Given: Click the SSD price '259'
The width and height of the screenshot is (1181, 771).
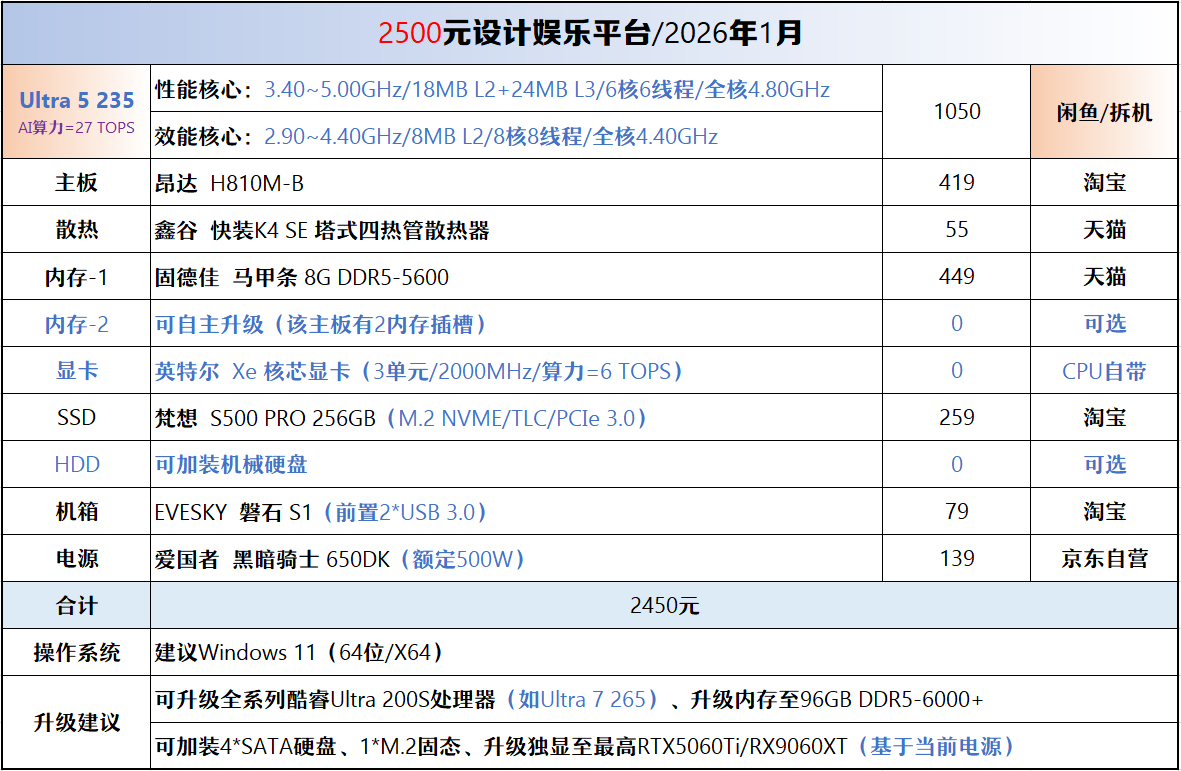Looking at the screenshot, I should pyautogui.click(x=957, y=417).
